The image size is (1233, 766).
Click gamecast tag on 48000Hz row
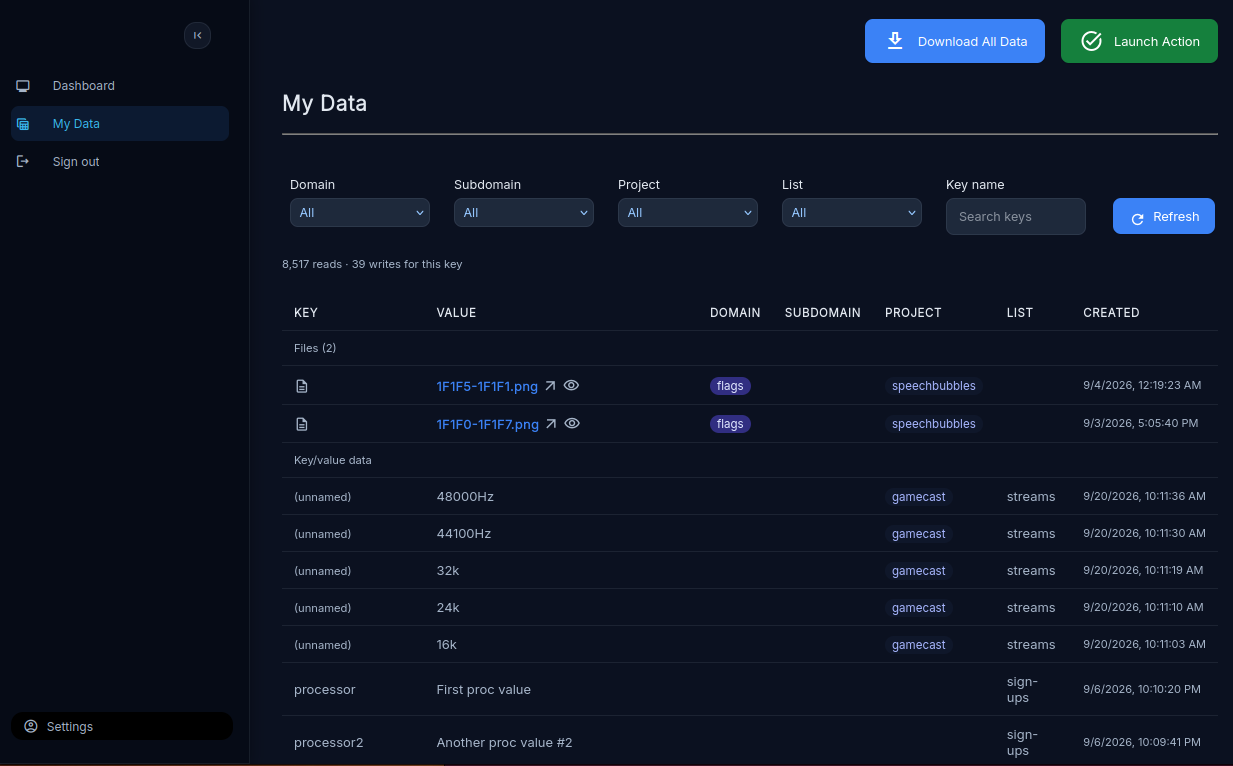pos(919,497)
